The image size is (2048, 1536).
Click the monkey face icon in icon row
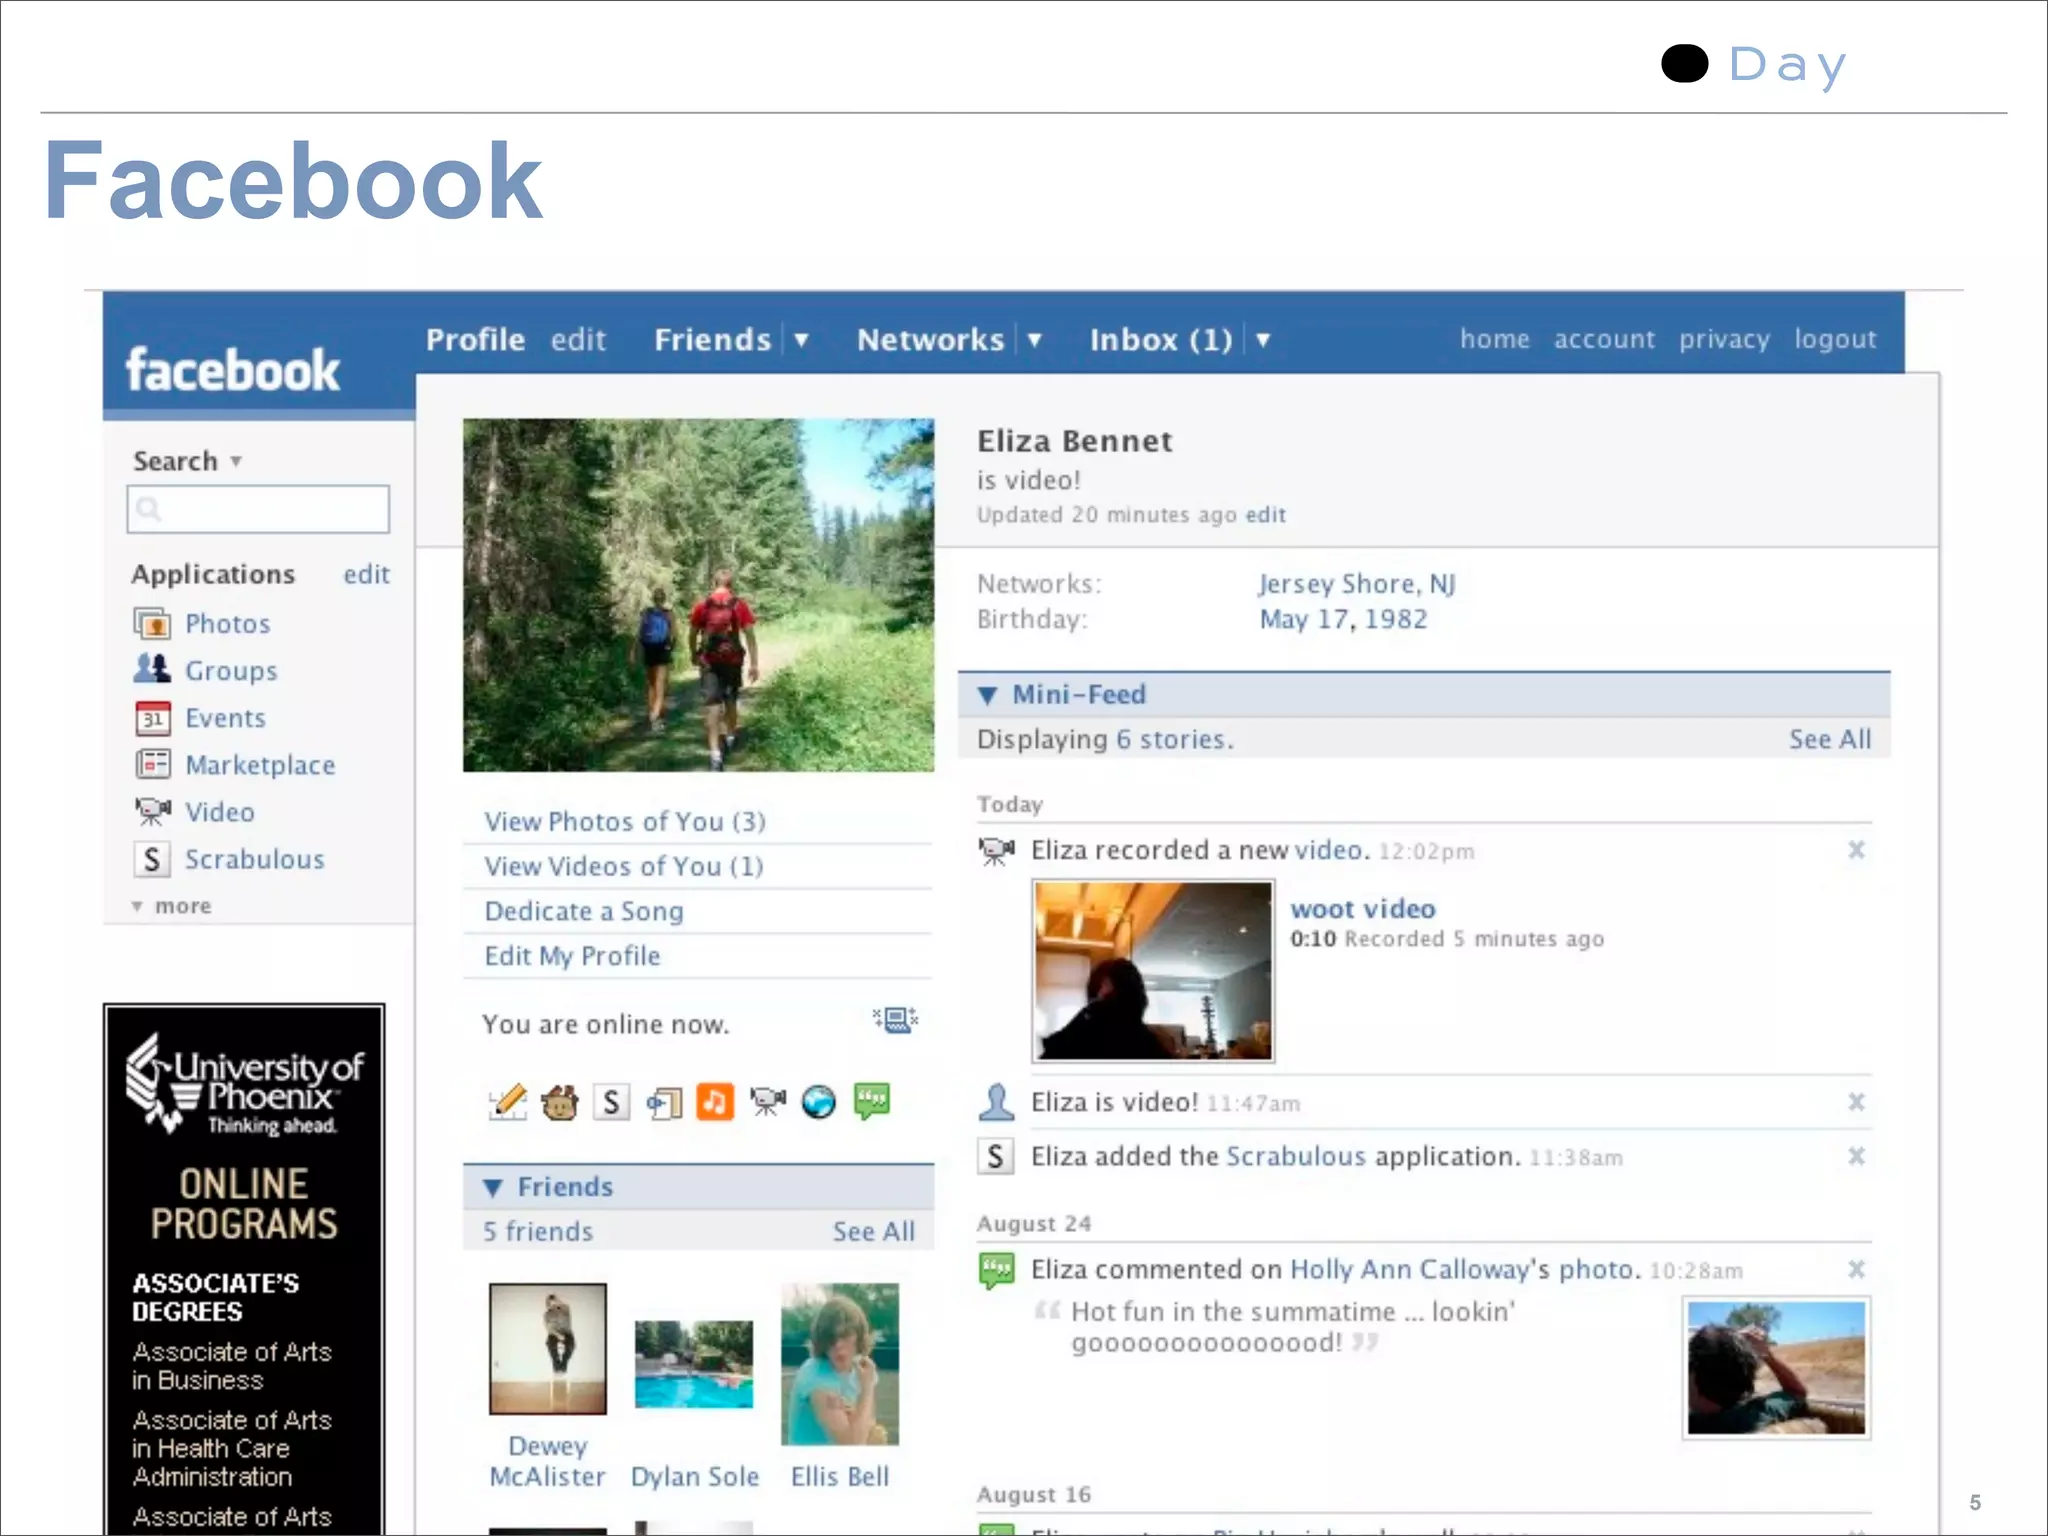(560, 1103)
